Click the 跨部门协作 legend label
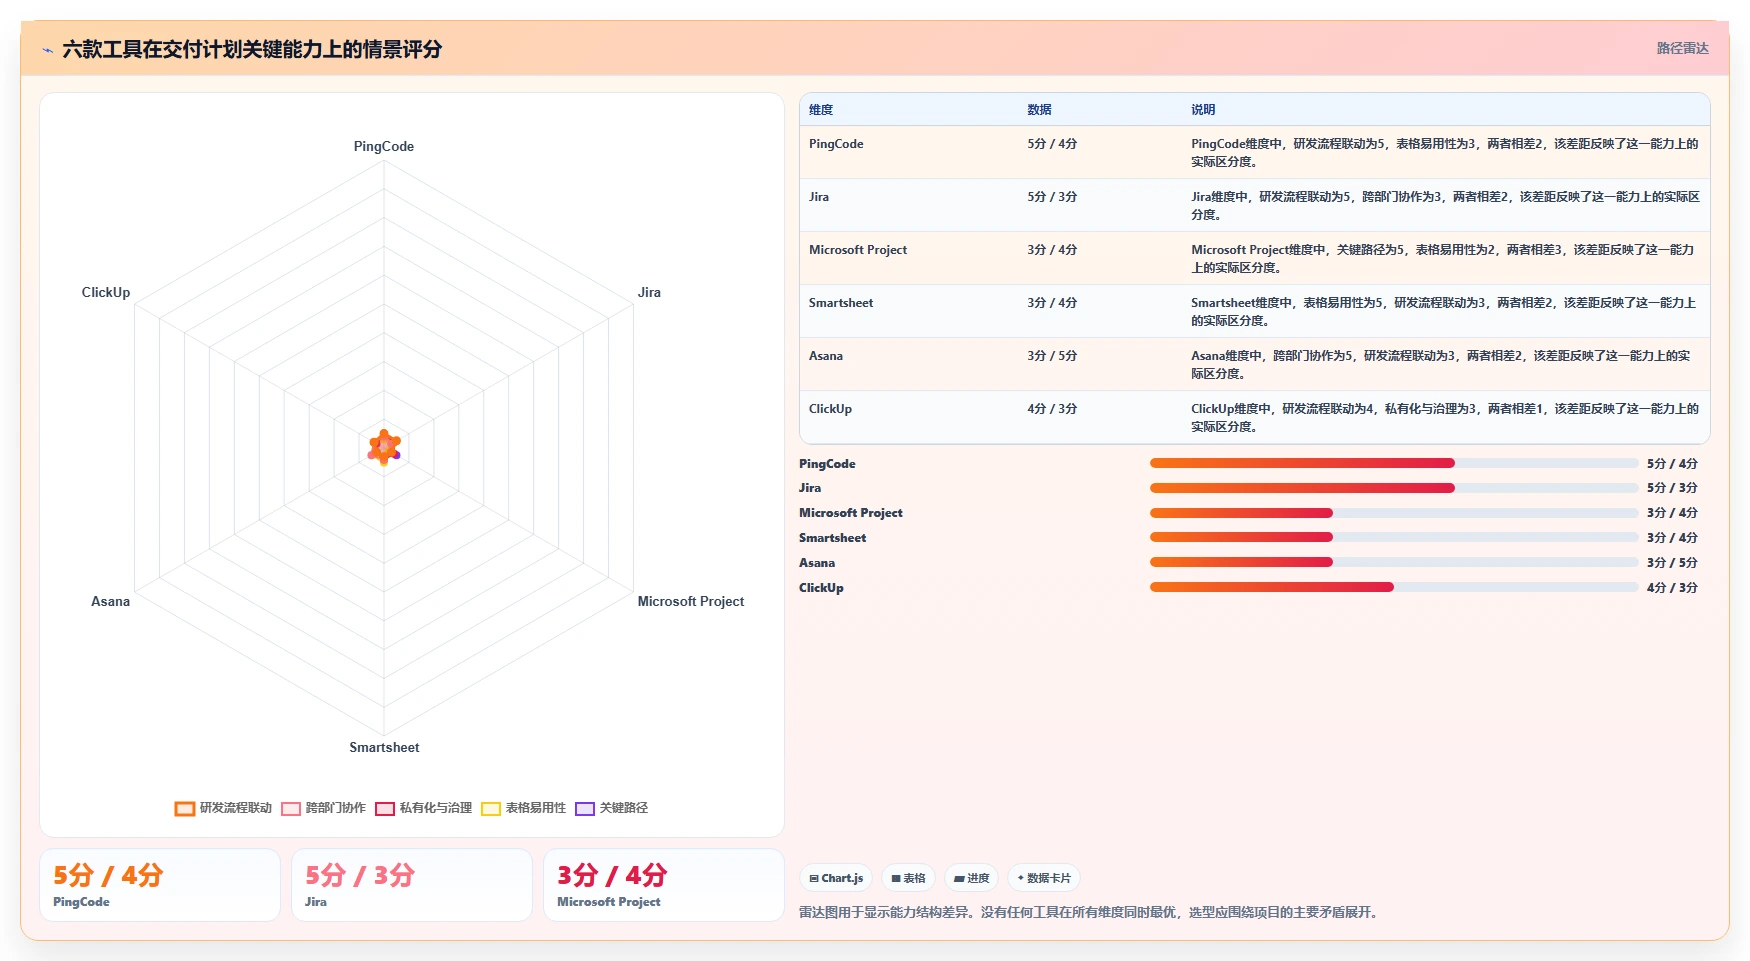 [x=336, y=808]
